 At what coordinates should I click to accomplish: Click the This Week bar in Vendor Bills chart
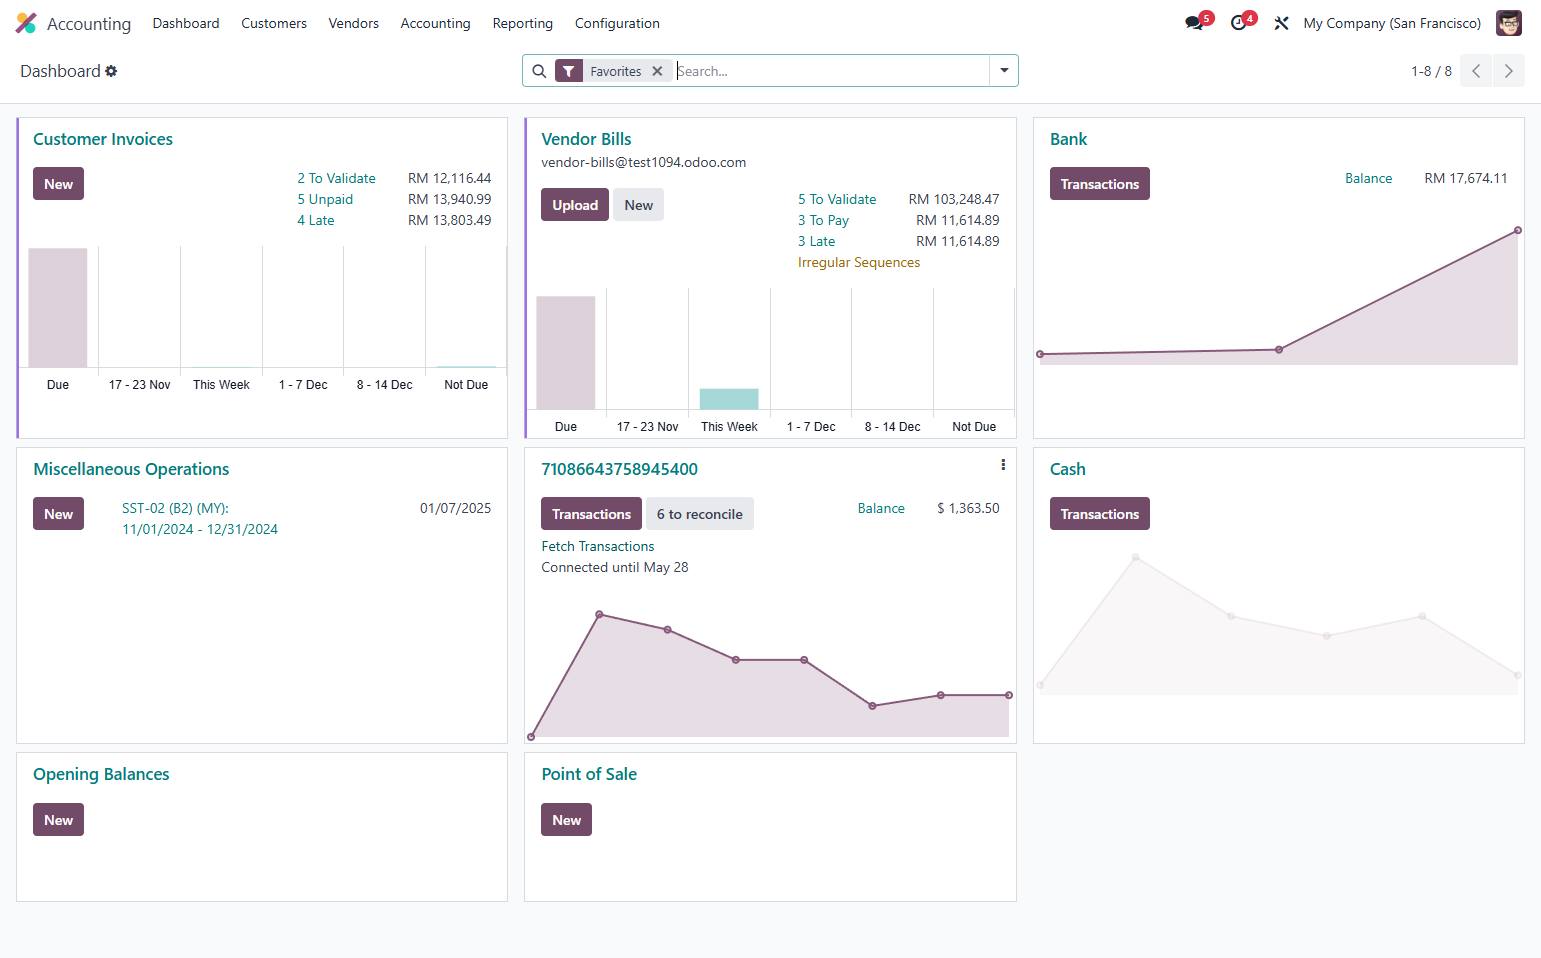tap(729, 399)
